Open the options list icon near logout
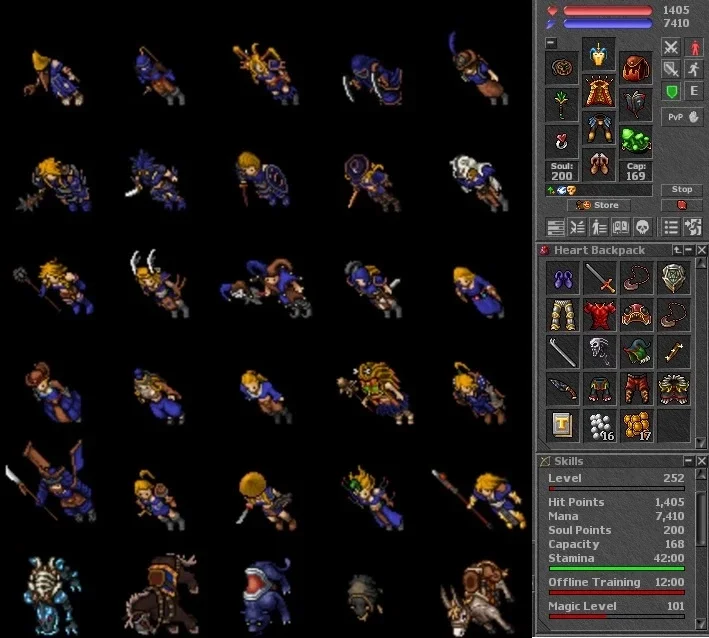This screenshot has width=709, height=638. pos(671,227)
